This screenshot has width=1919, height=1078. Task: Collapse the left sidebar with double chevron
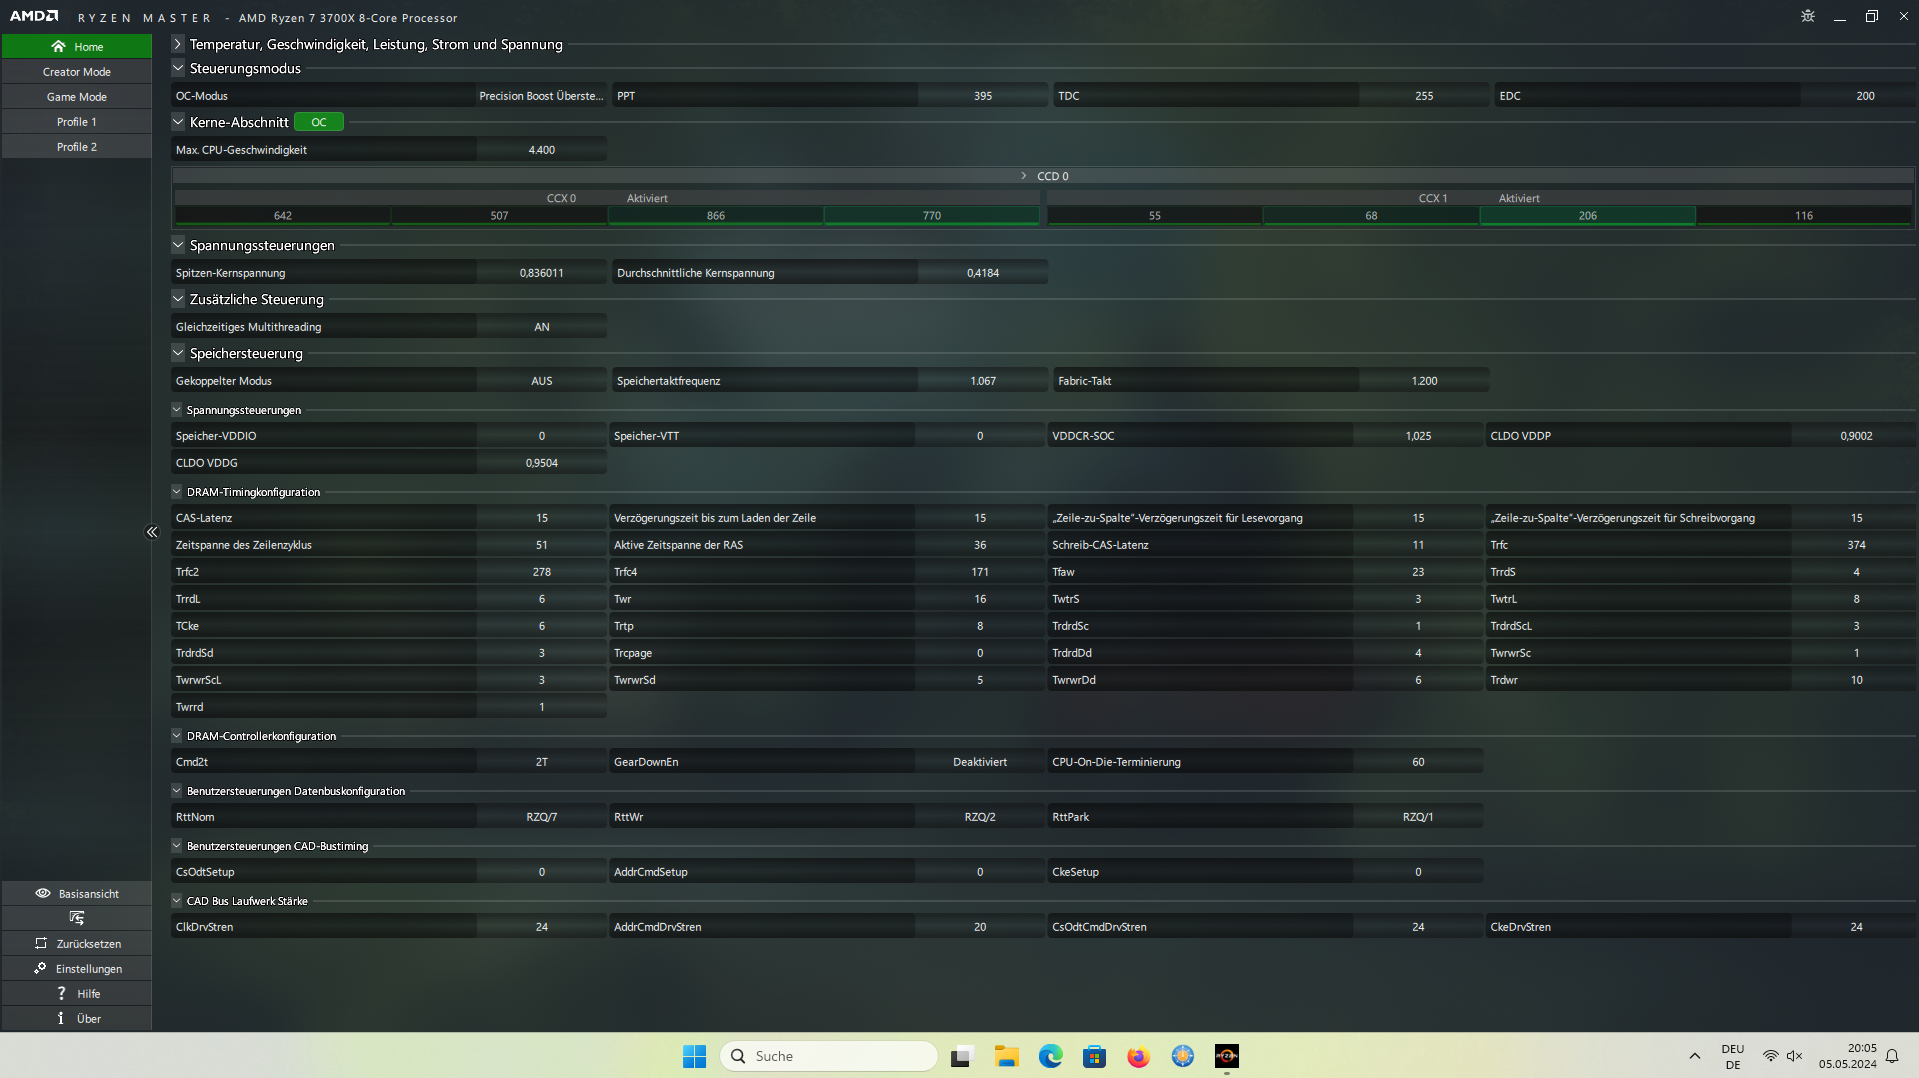(x=152, y=532)
